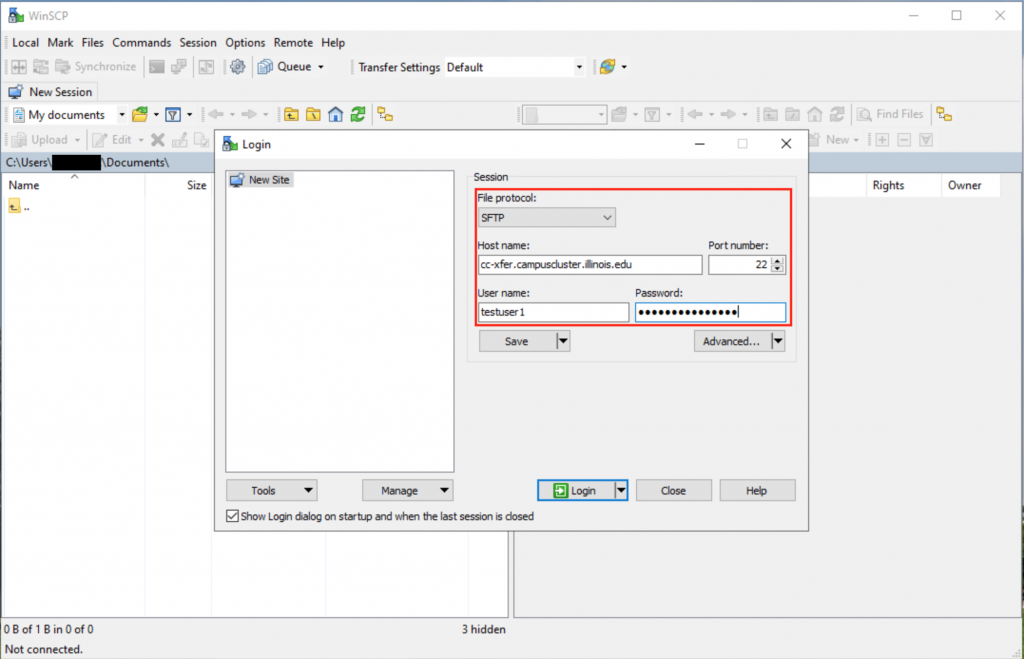The width and height of the screenshot is (1024, 659).
Task: Click the User name field containing testuser1
Action: pos(553,312)
